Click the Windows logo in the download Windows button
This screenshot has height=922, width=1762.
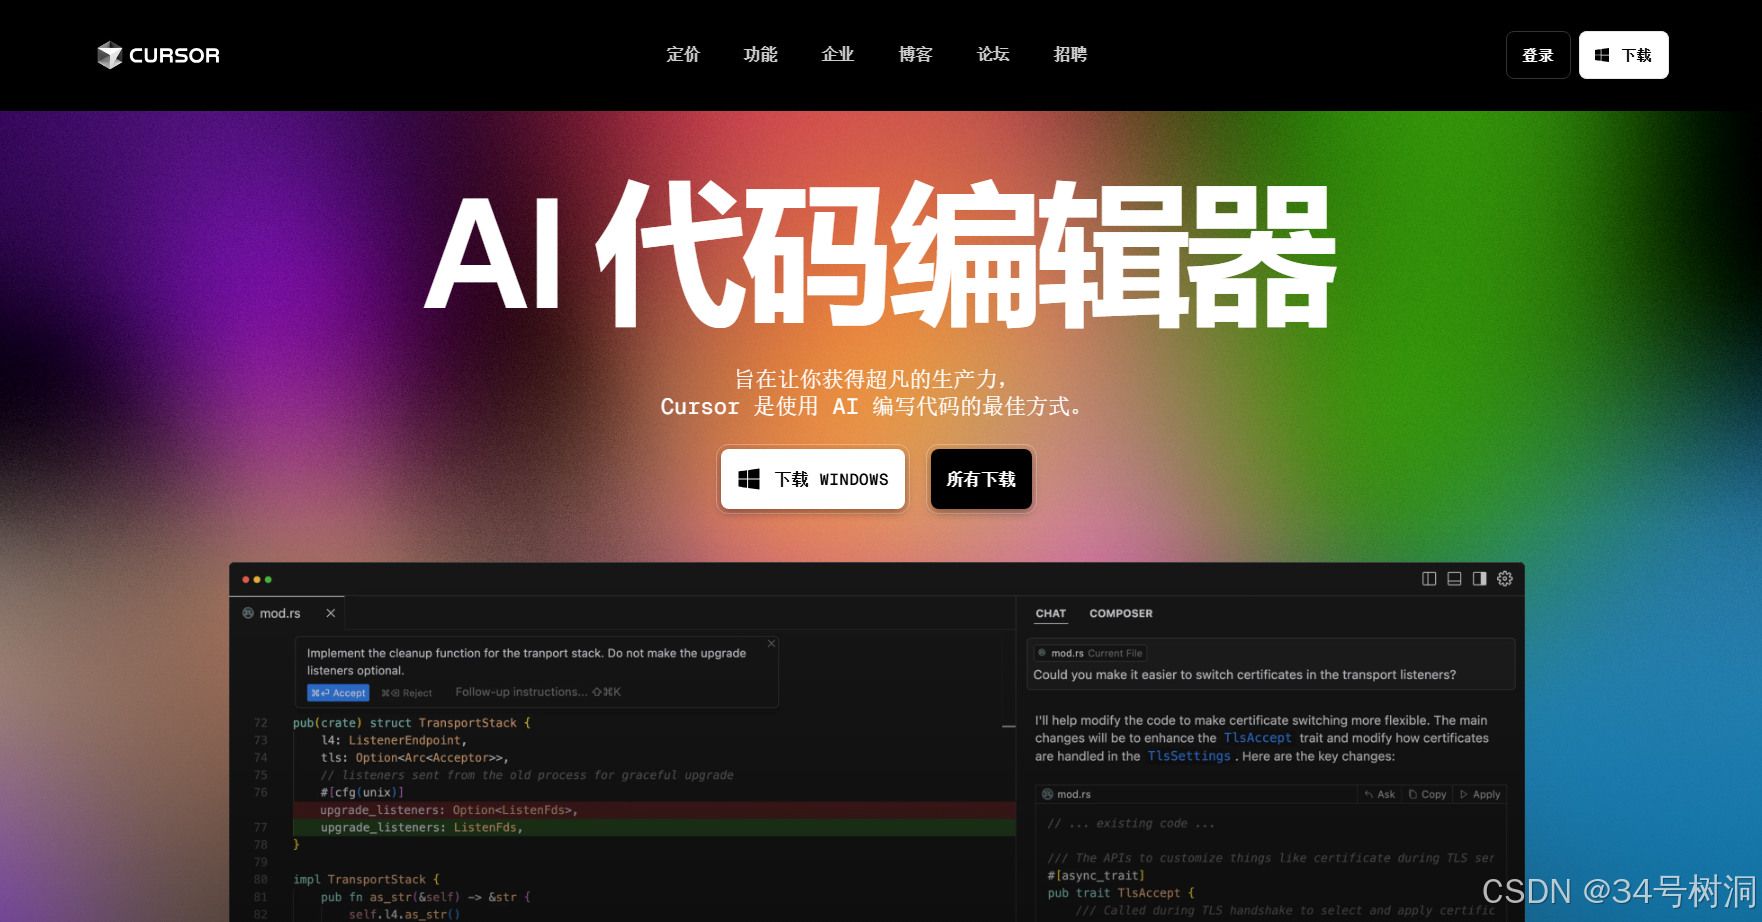point(749,479)
